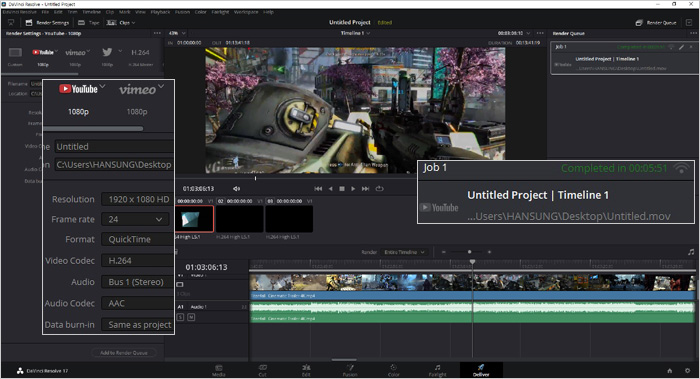Viewport: 700px width, 379px height.
Task: Open the Trim menu
Action: tap(72, 12)
